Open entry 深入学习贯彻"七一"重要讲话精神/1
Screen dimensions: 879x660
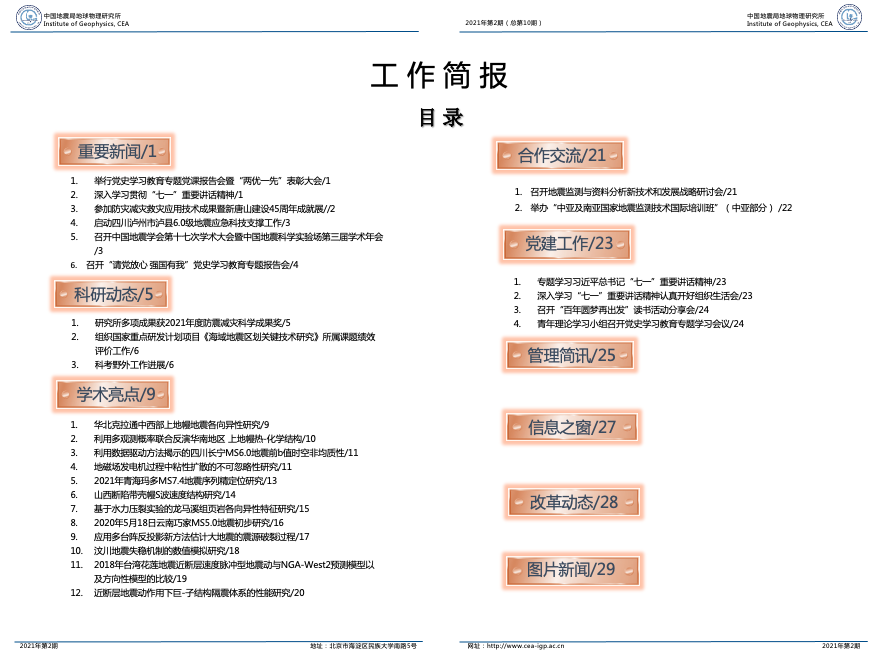169,195
